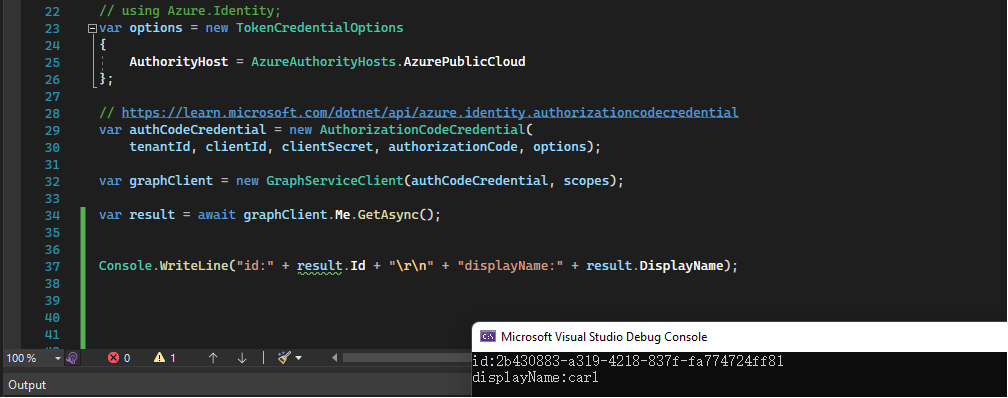
Task: Click the Debug Console window icon
Action: click(x=488, y=336)
